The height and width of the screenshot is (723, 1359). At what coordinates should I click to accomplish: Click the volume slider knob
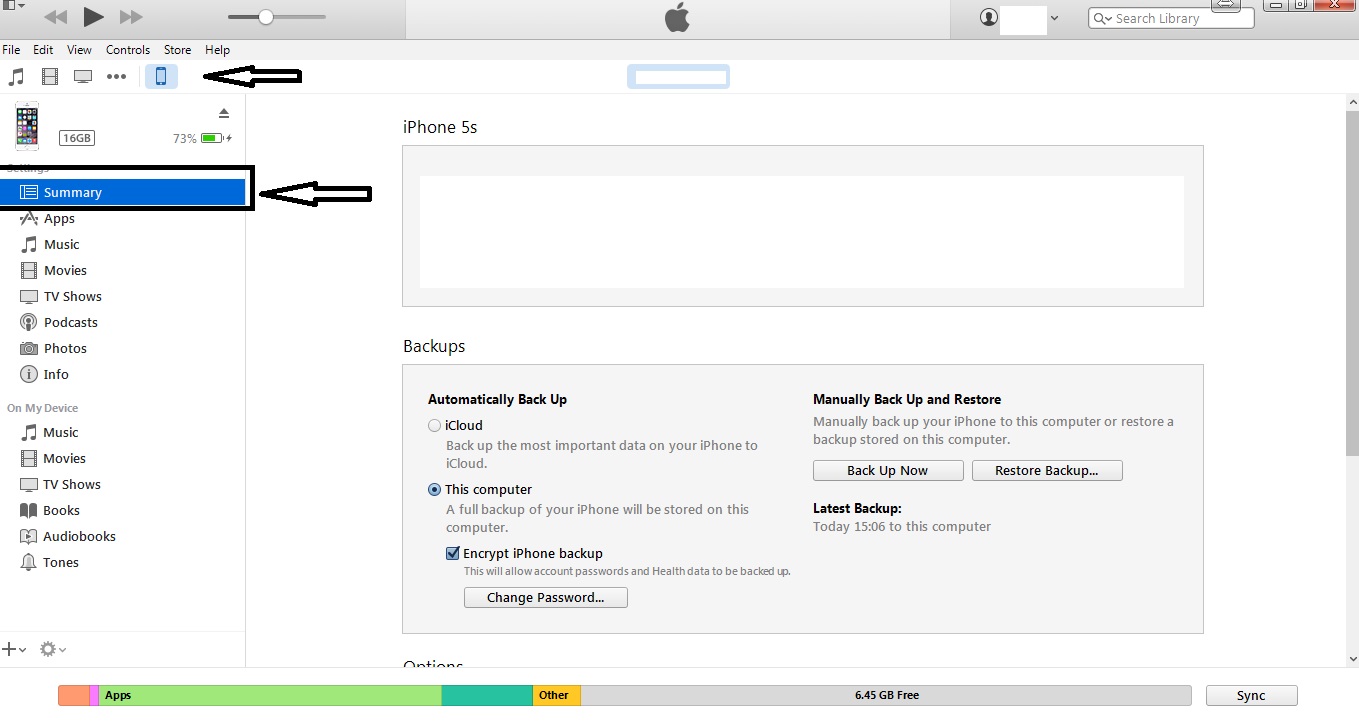tap(266, 17)
